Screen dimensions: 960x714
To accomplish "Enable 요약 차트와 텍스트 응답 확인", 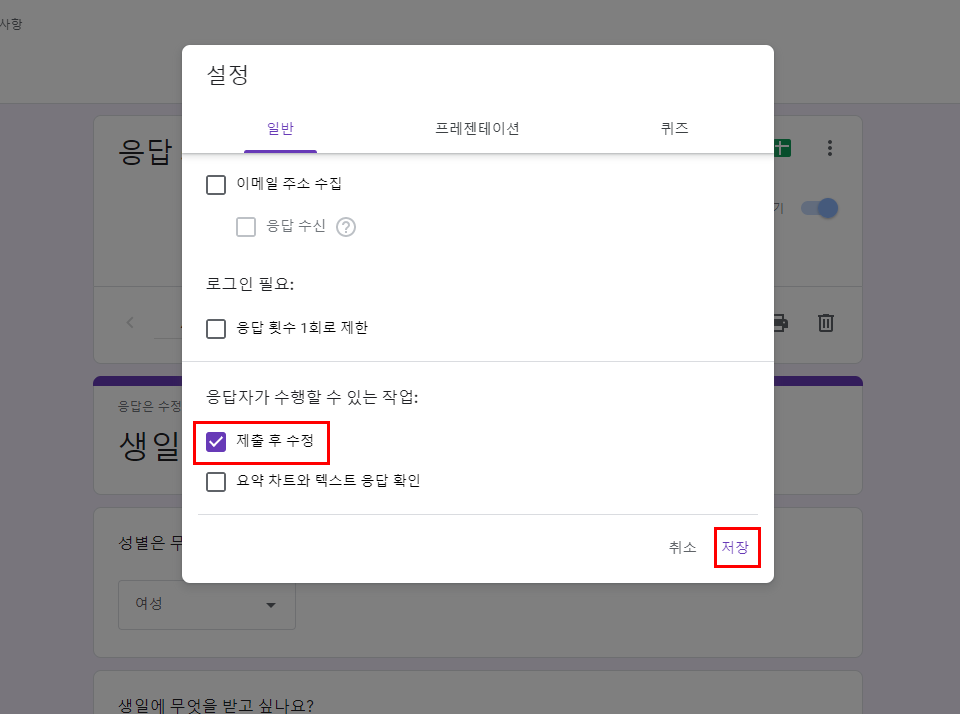I will pos(215,482).
